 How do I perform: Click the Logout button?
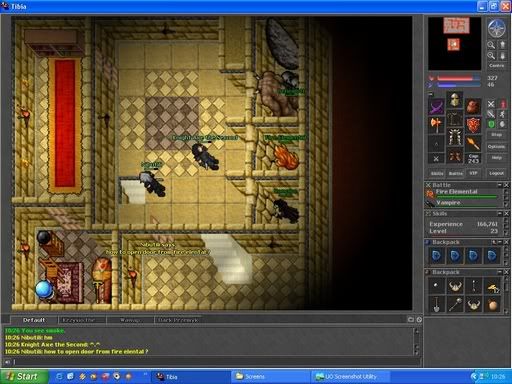(x=496, y=173)
